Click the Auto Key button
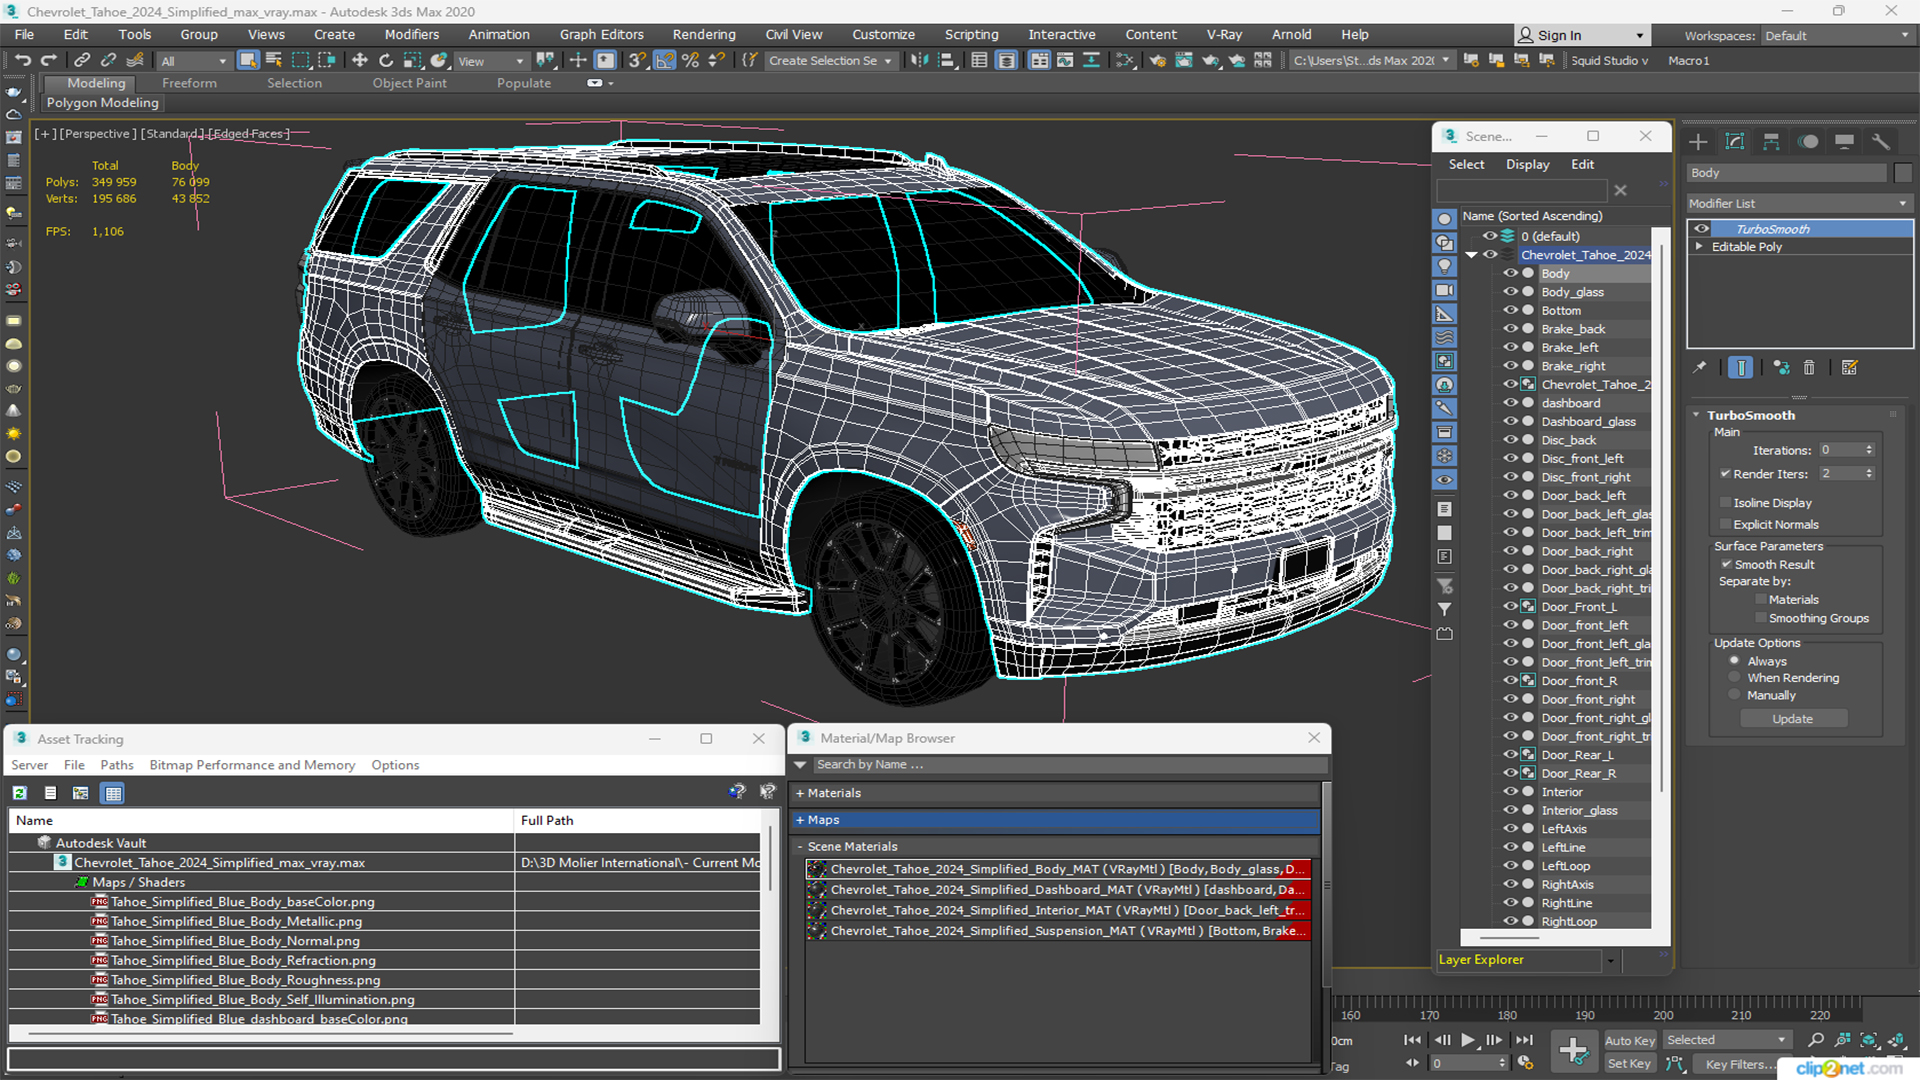Viewport: 1920px width, 1080px height. 1630,1041
